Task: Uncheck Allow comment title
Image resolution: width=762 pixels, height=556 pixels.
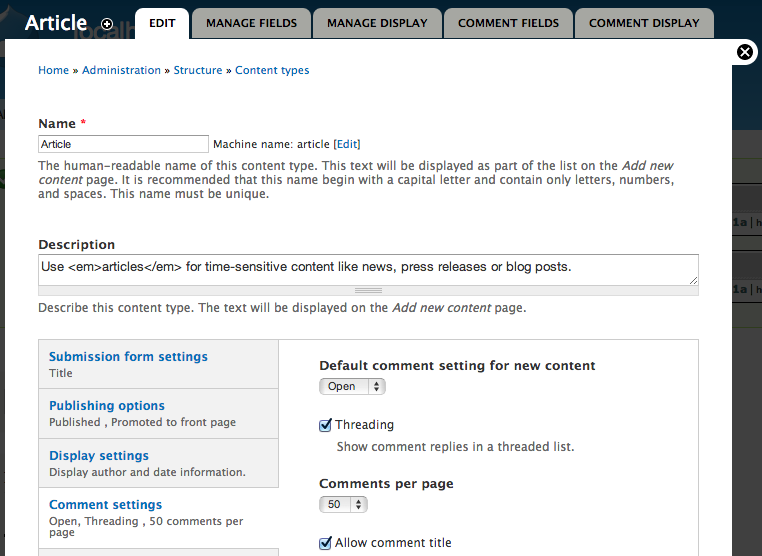Action: point(325,543)
